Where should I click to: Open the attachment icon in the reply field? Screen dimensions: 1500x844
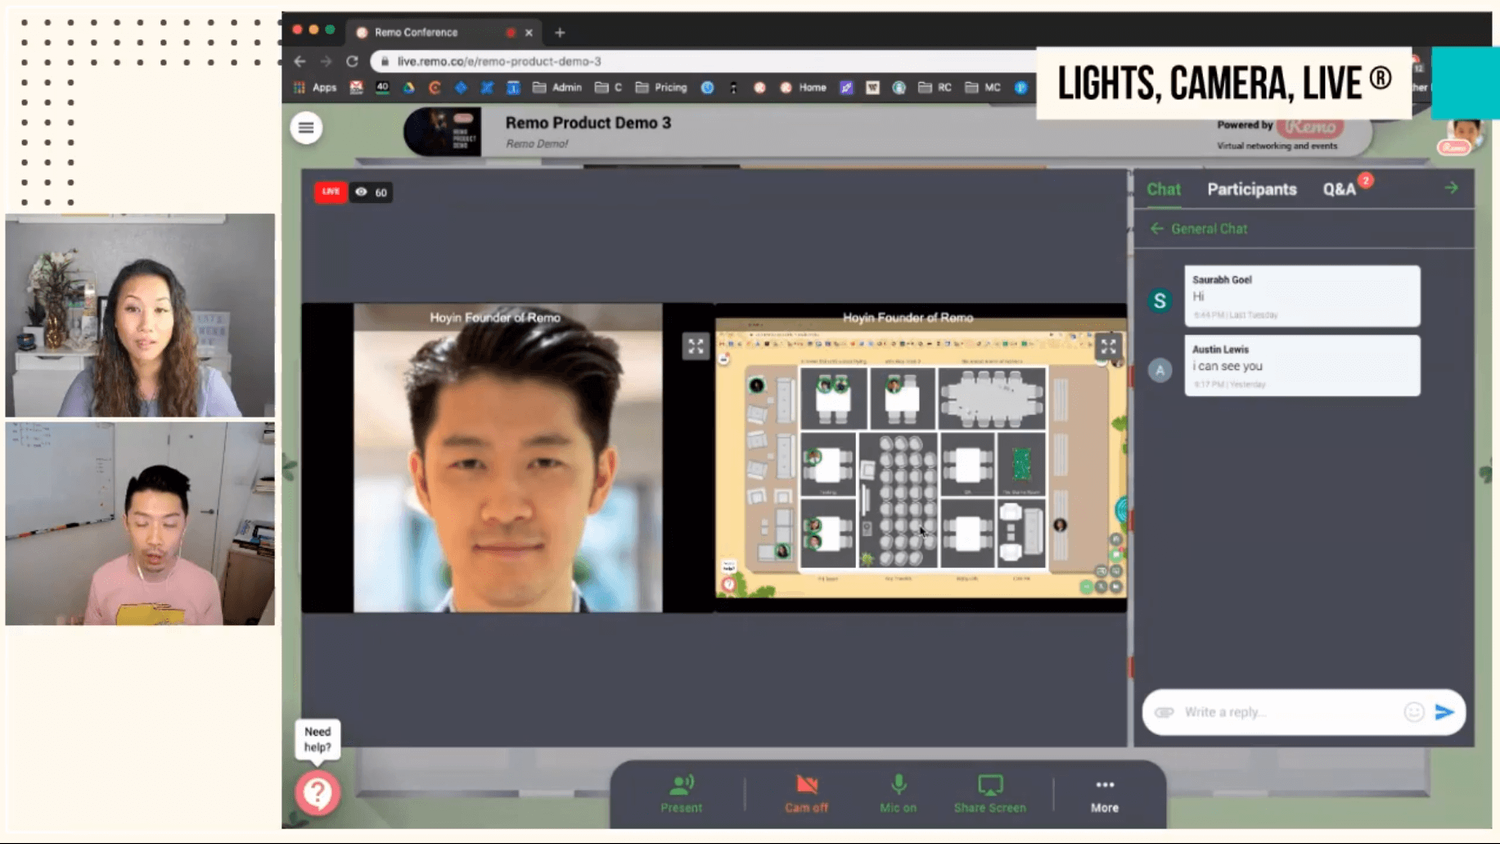coord(1163,711)
